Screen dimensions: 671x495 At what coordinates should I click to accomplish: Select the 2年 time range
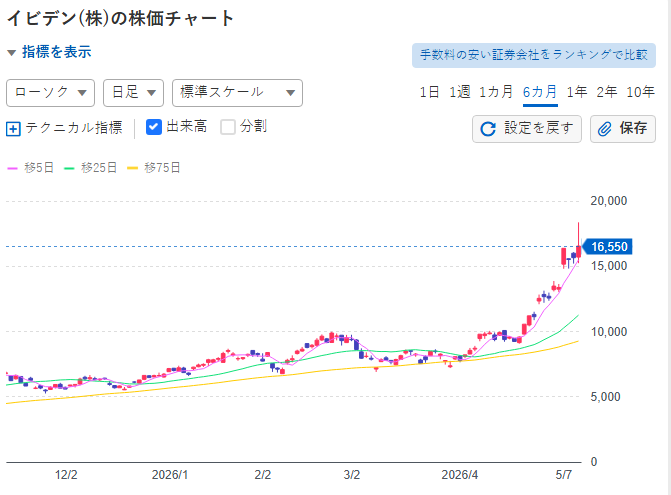(x=607, y=92)
